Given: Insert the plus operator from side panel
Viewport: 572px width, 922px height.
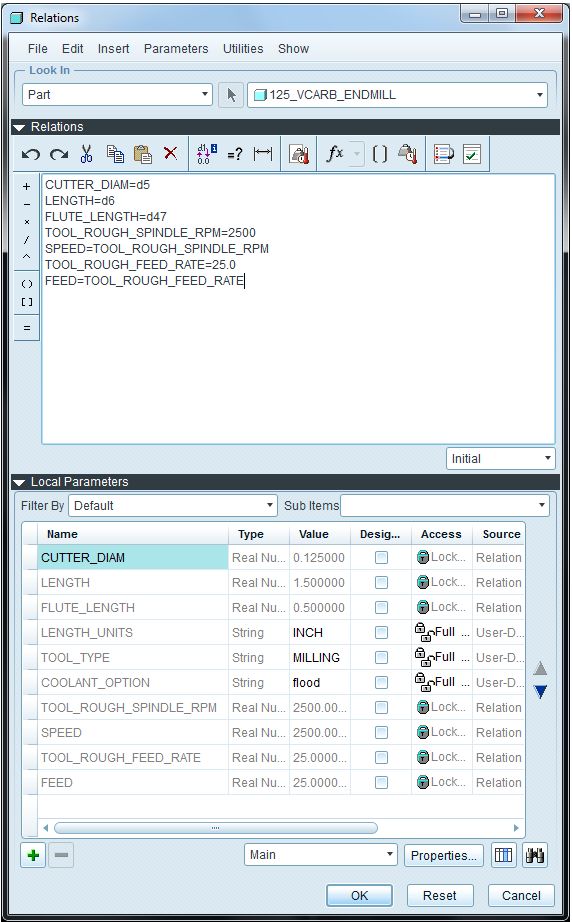Looking at the screenshot, I should tap(26, 186).
